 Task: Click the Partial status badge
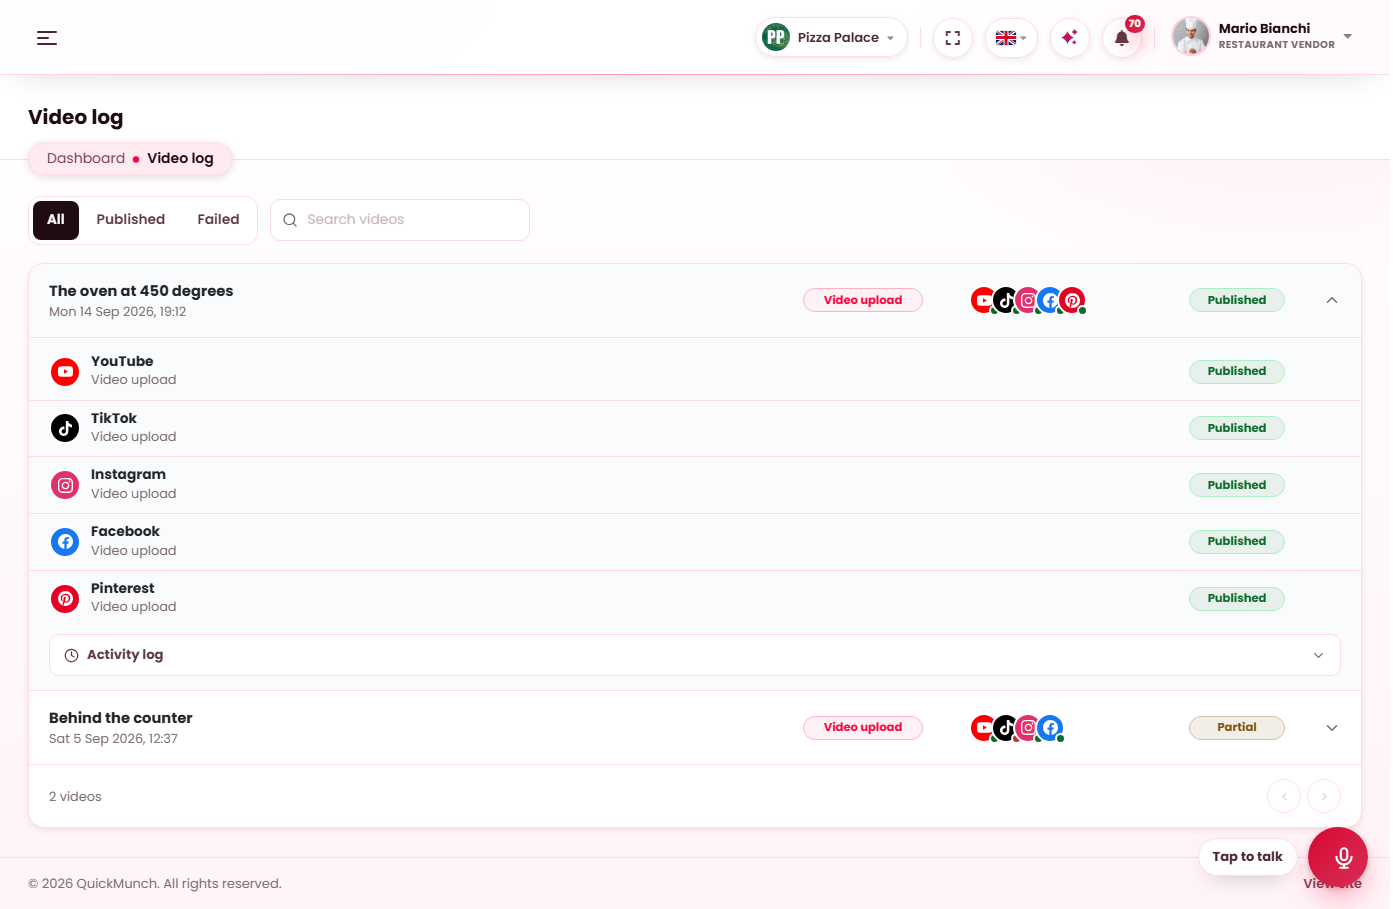coord(1237,728)
